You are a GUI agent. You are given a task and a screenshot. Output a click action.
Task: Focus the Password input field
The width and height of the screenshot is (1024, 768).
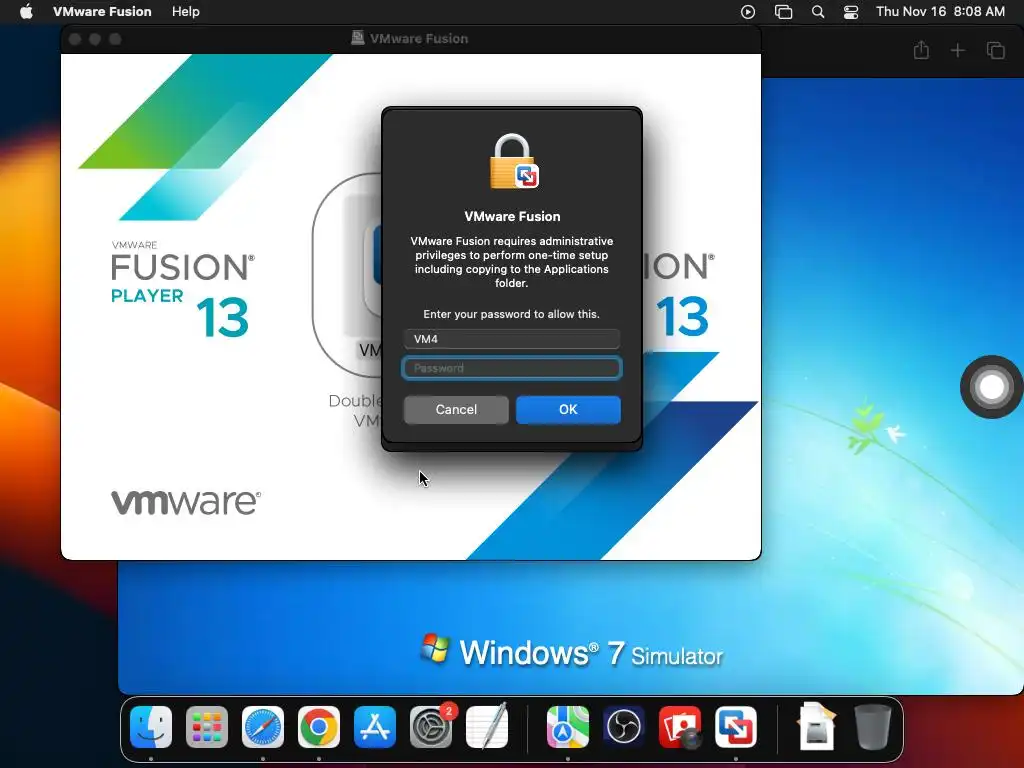(511, 368)
